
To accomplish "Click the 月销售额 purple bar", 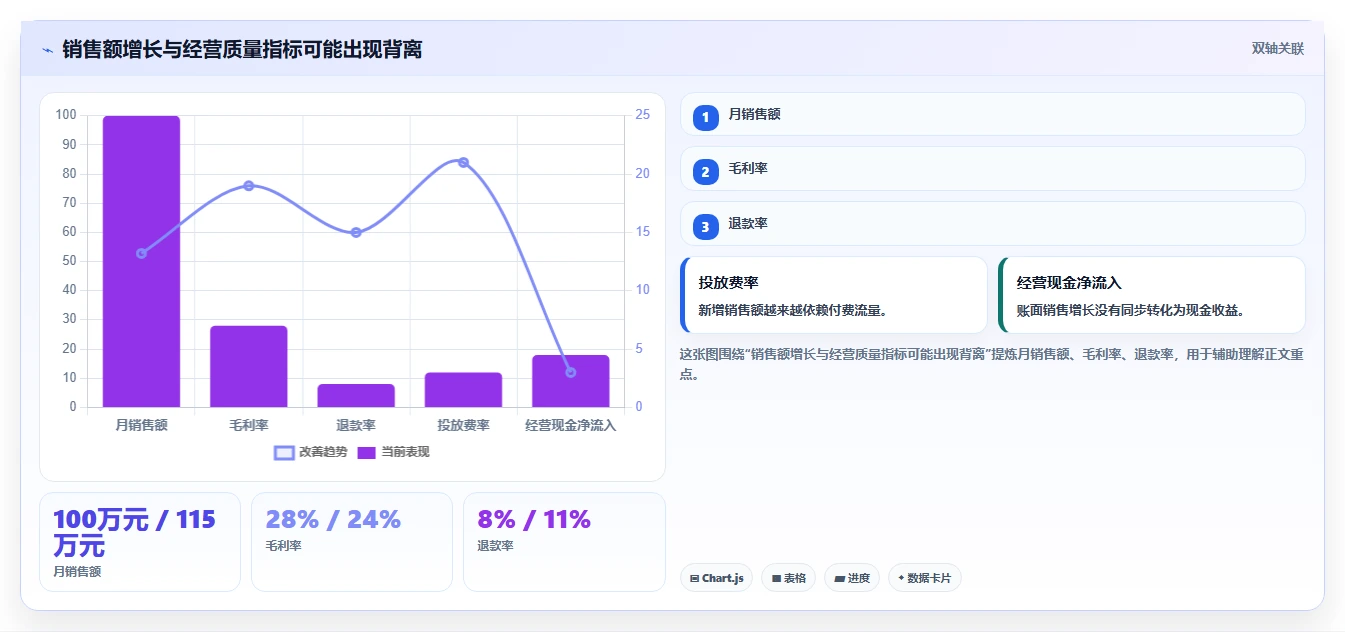I will point(141,262).
